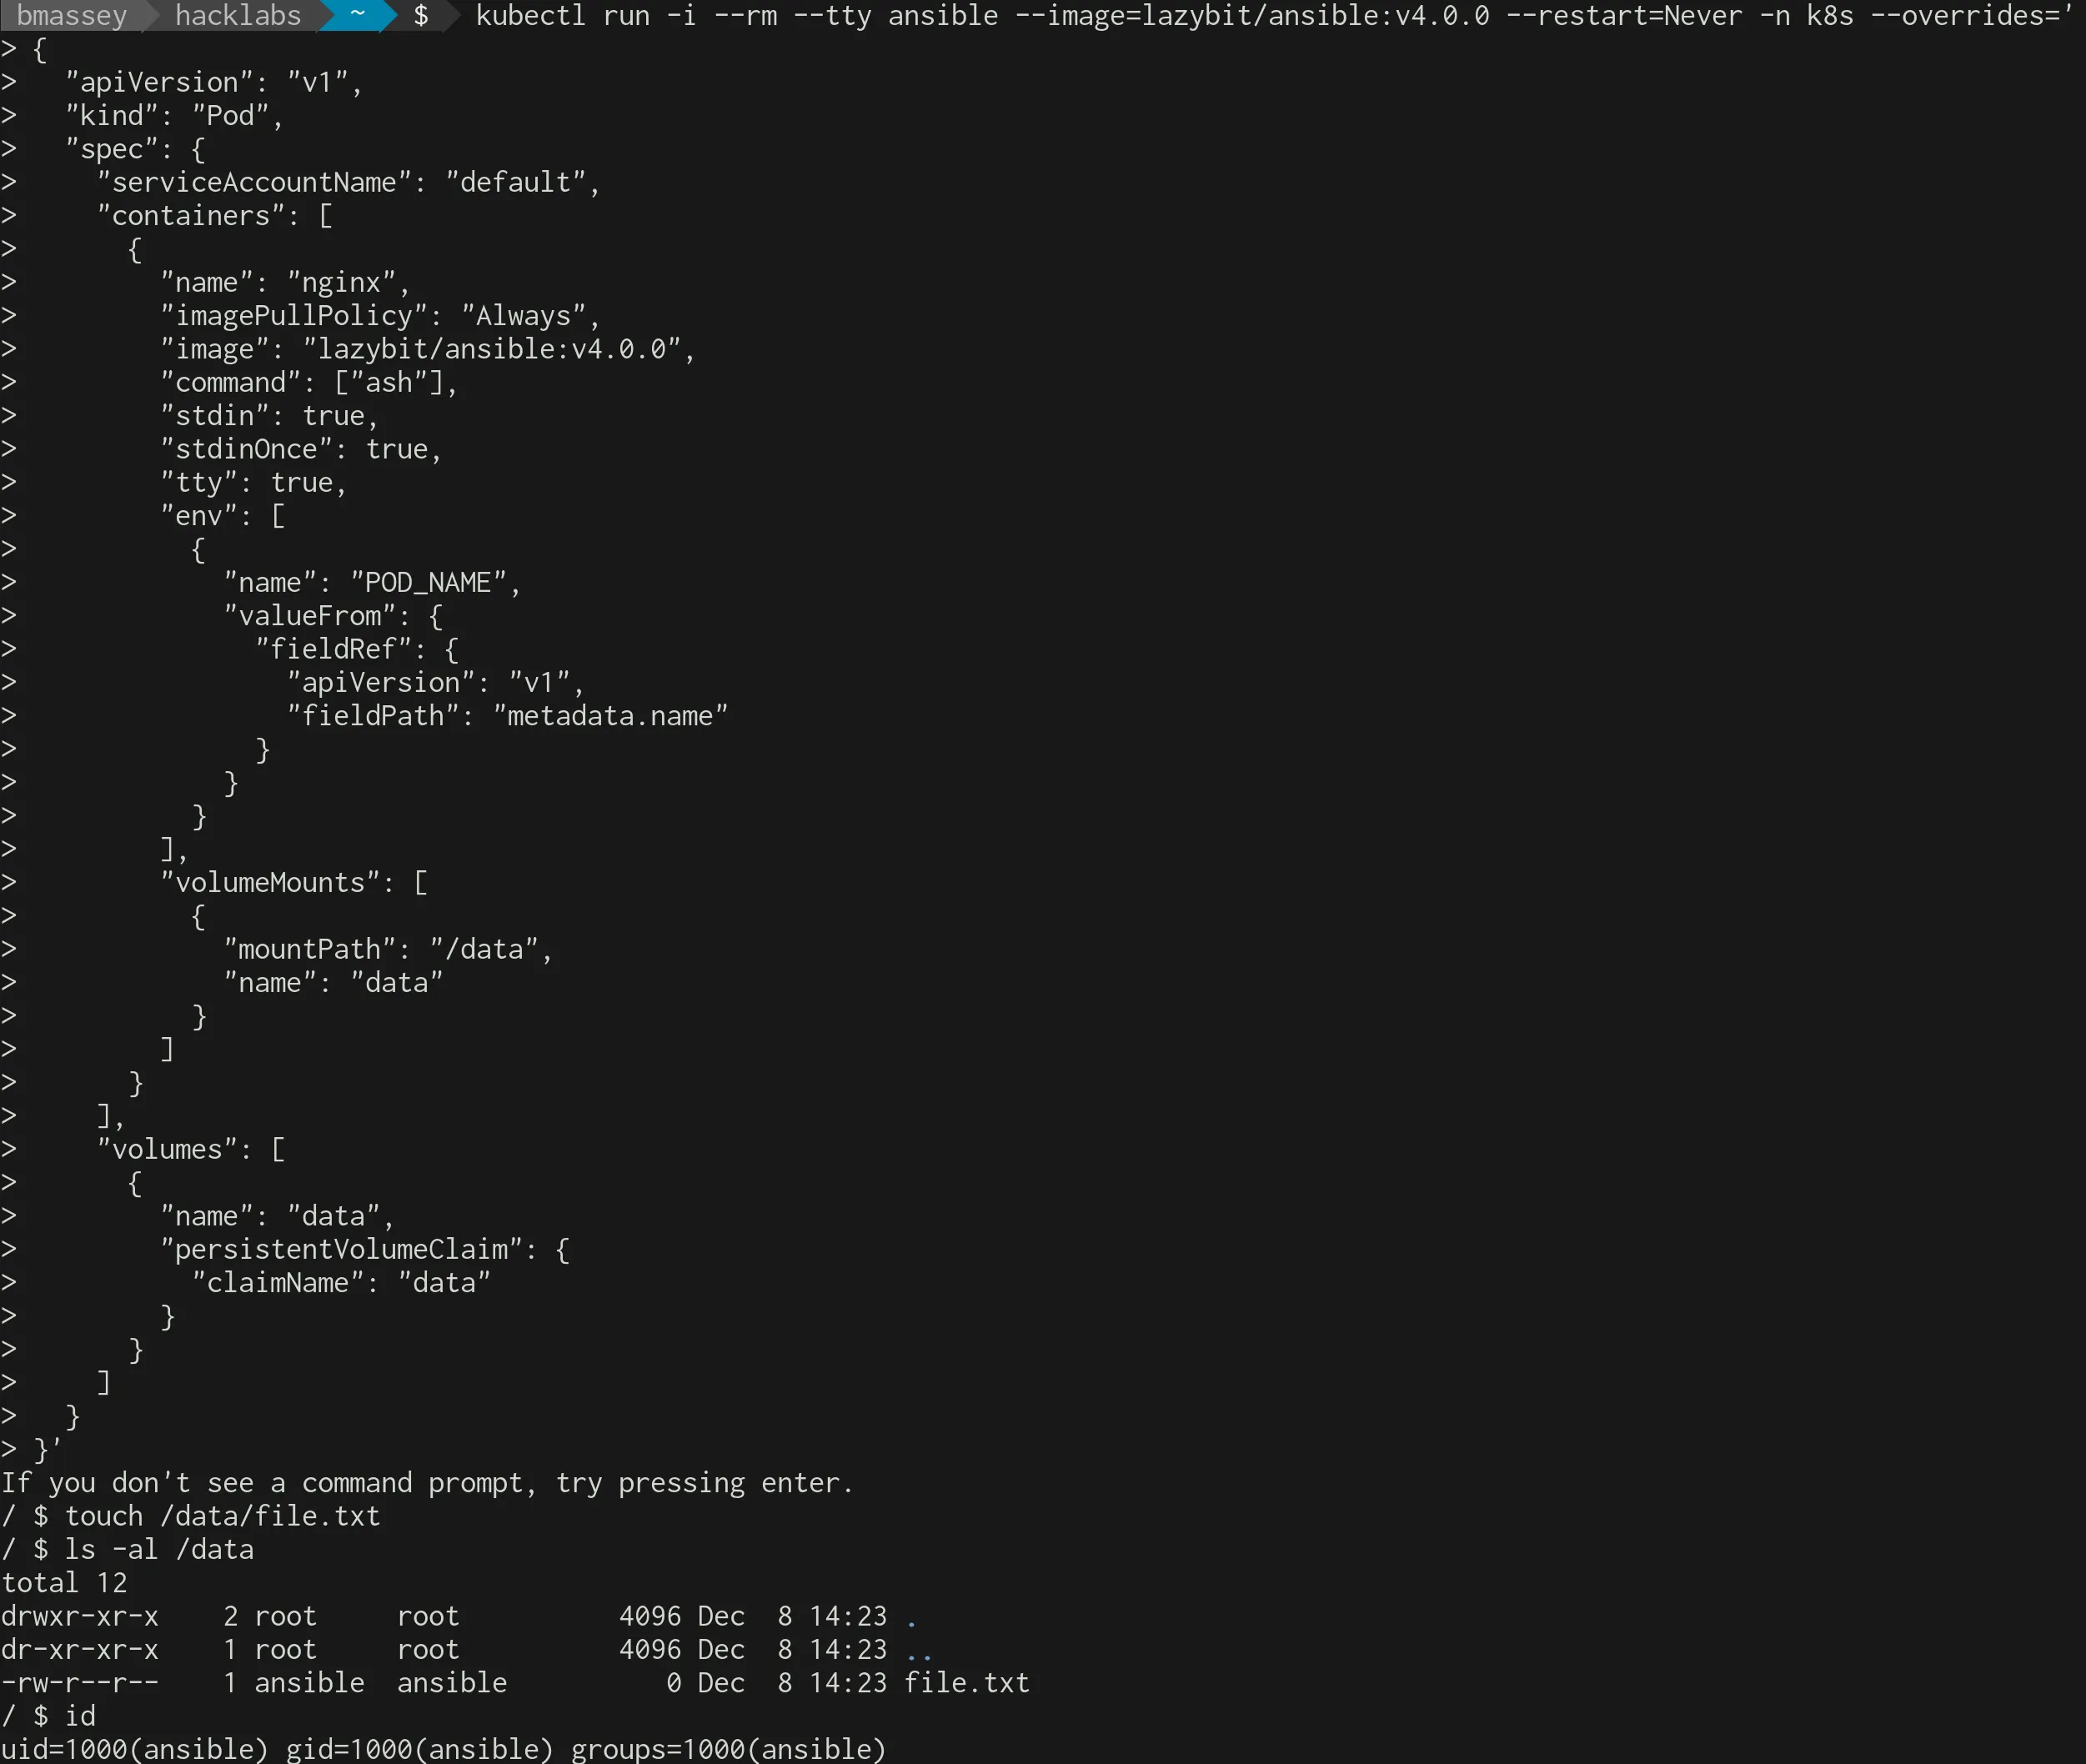Click file.txt in the directory listing
The image size is (2086, 1764).
coord(966,1683)
